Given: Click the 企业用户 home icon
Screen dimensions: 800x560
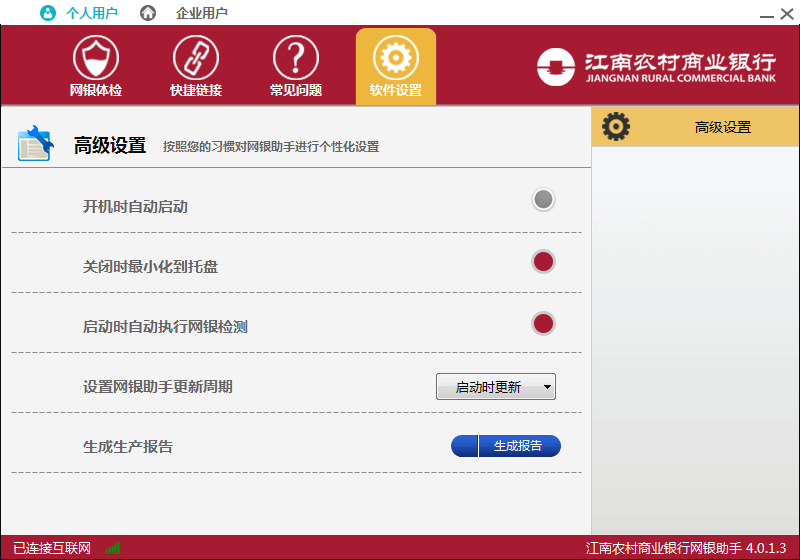Looking at the screenshot, I should tap(148, 13).
